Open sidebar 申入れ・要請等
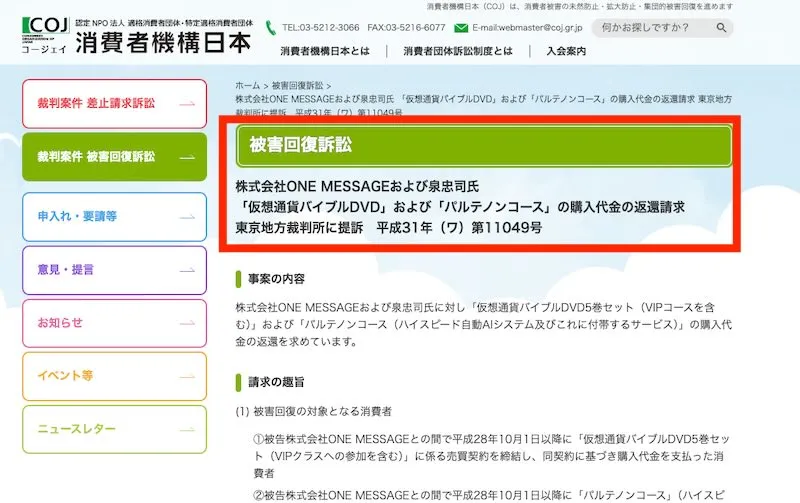800x503 pixels. pyautogui.click(x=114, y=217)
